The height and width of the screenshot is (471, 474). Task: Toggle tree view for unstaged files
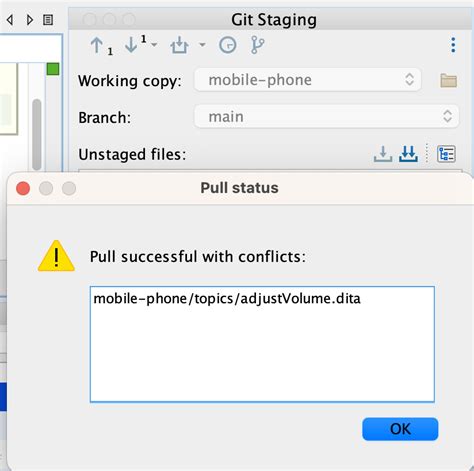point(446,154)
